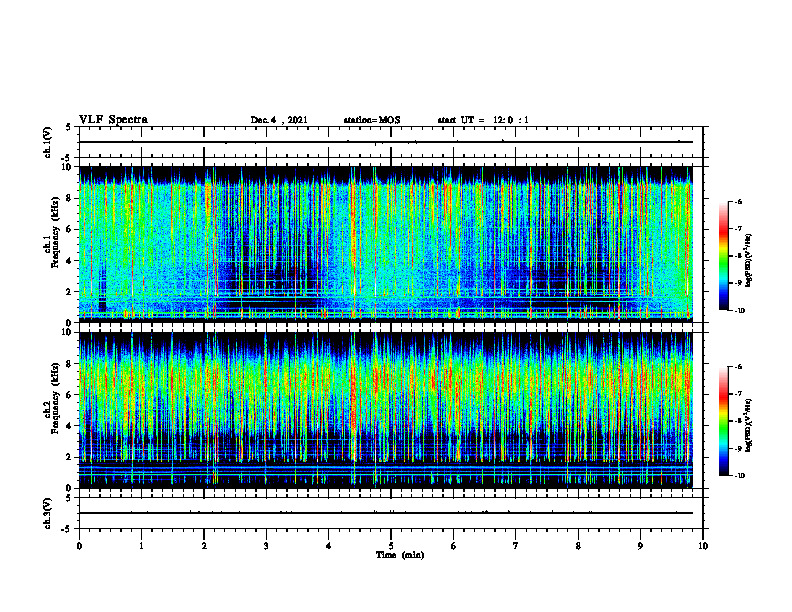Click the time-axis tick label "1"
The image size is (792, 612).
click(141, 546)
